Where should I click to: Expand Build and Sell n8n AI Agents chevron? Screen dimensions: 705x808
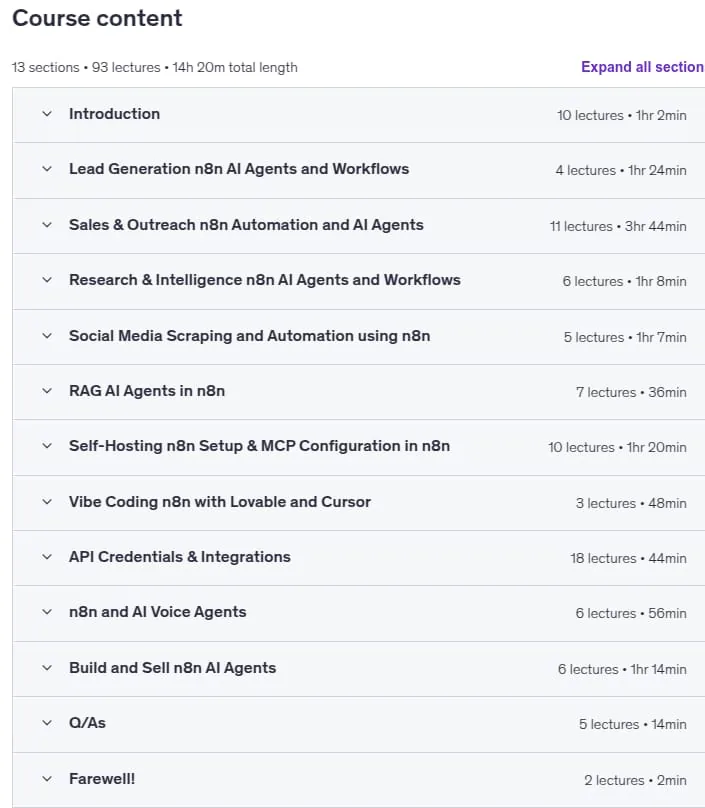(47, 668)
